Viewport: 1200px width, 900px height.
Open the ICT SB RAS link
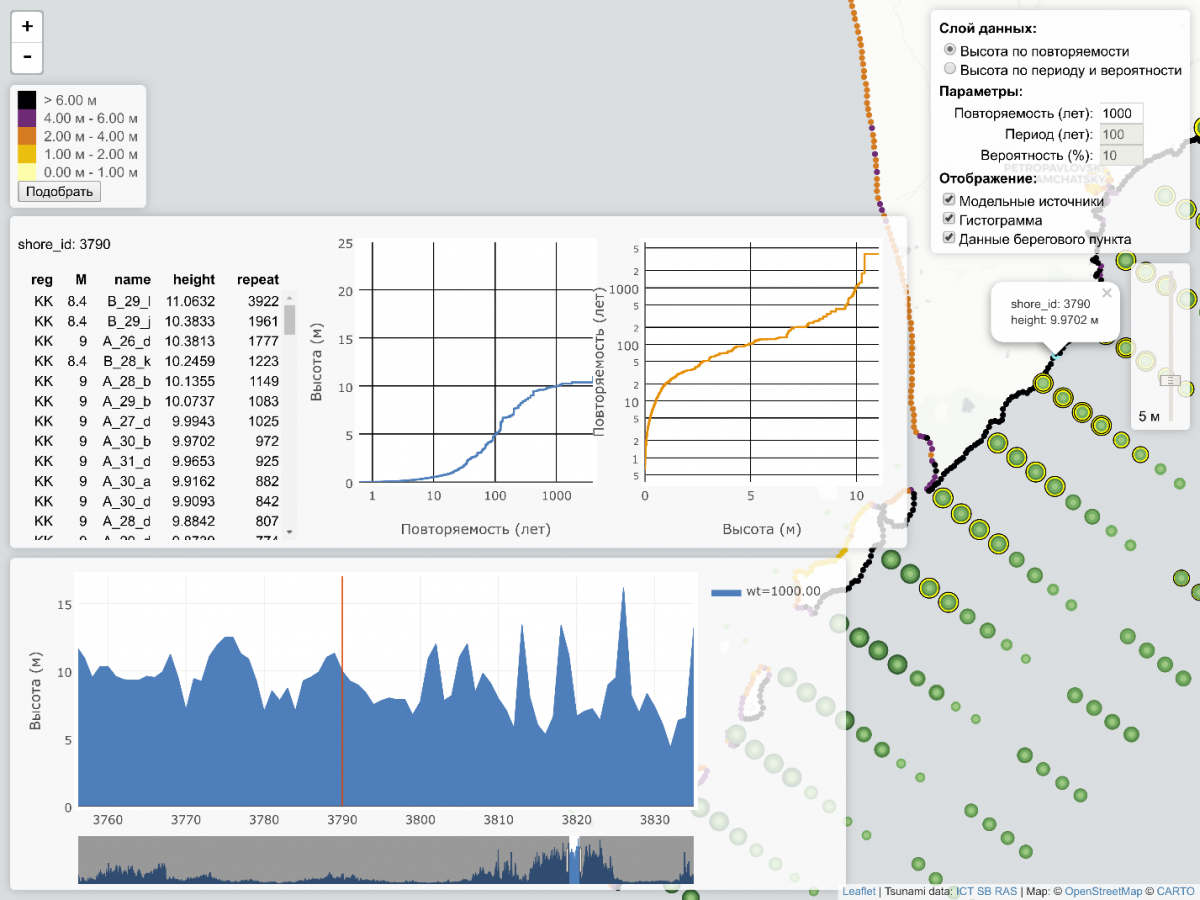(x=986, y=891)
